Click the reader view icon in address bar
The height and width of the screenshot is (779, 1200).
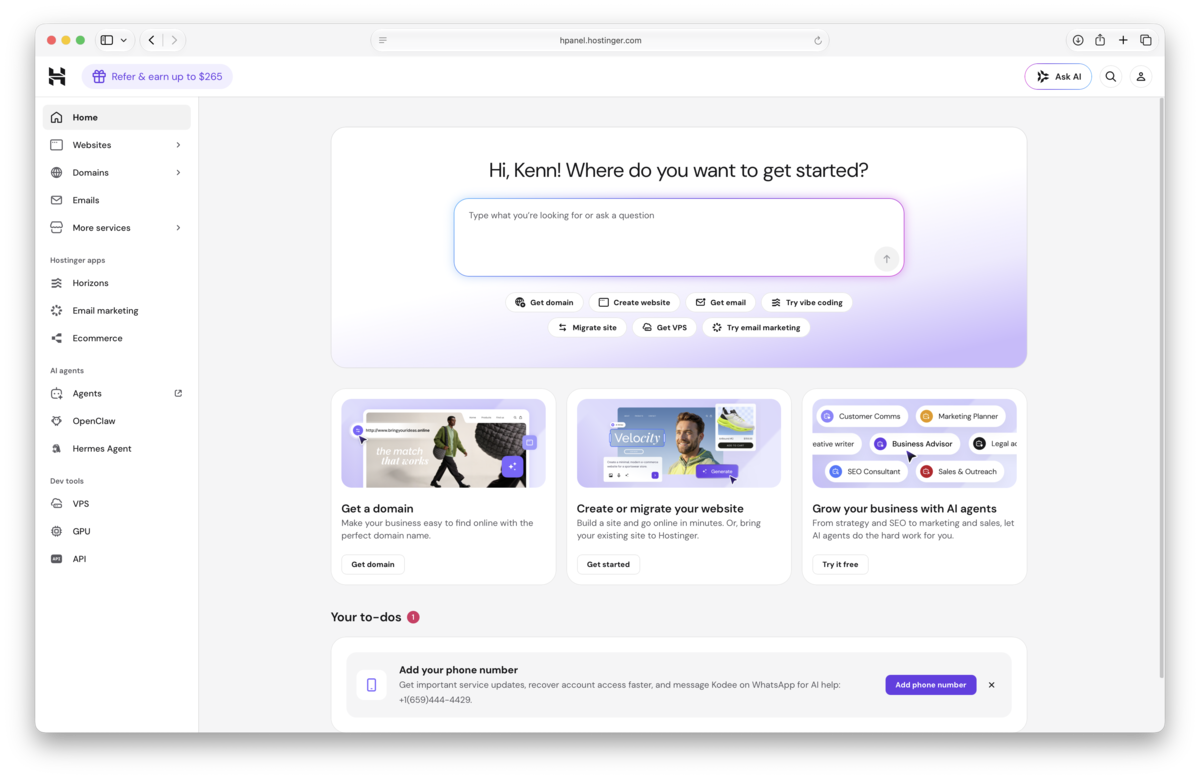(383, 40)
